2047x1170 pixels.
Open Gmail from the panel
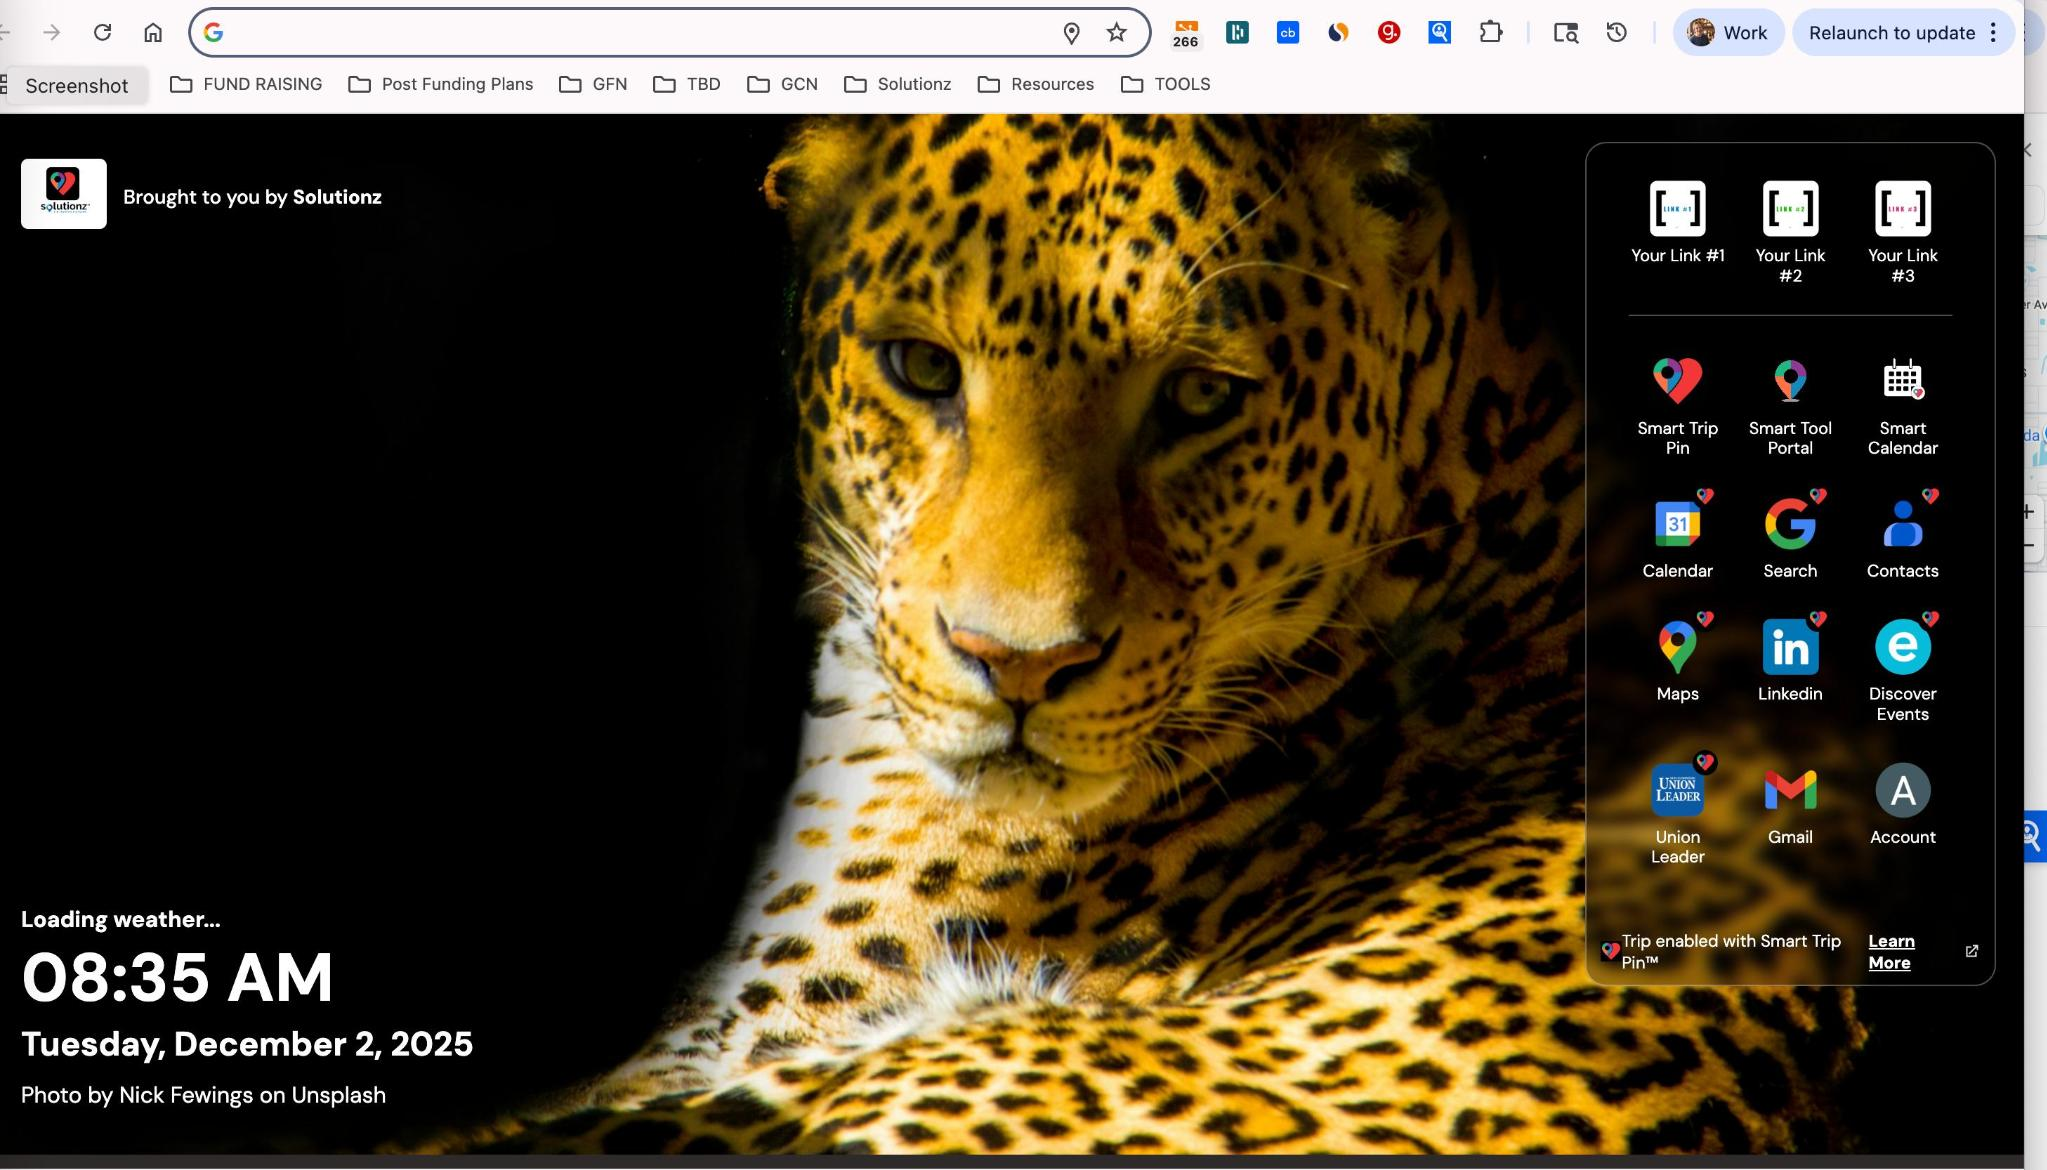(1789, 791)
